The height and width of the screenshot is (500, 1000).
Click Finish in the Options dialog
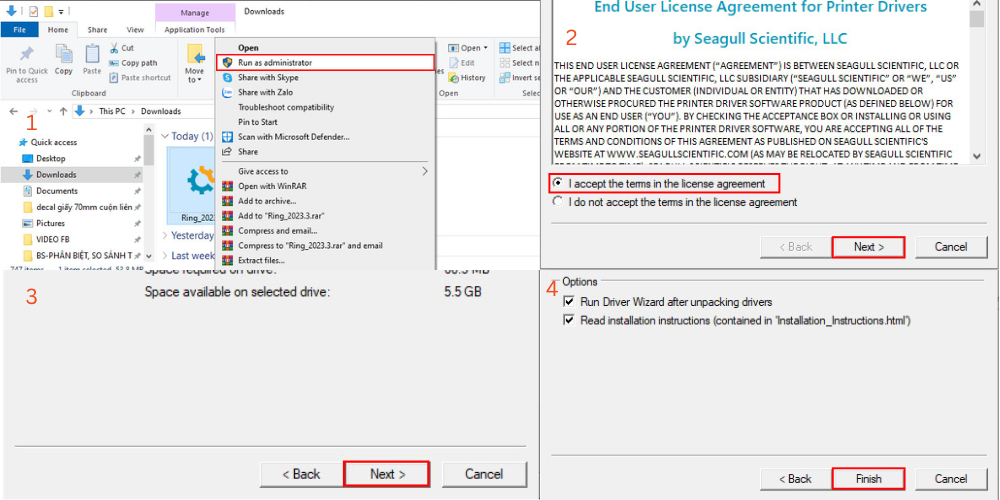(869, 478)
